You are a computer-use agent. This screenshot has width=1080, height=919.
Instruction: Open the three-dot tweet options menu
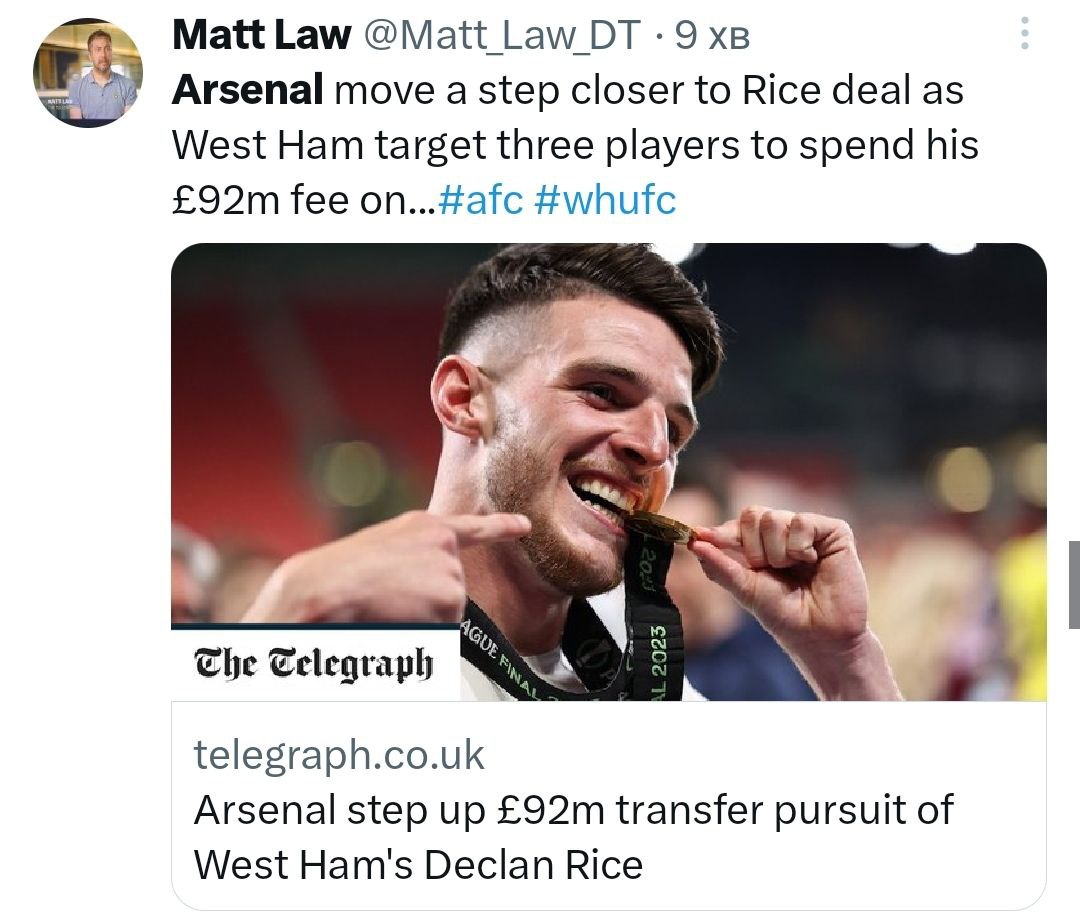(x=1023, y=37)
